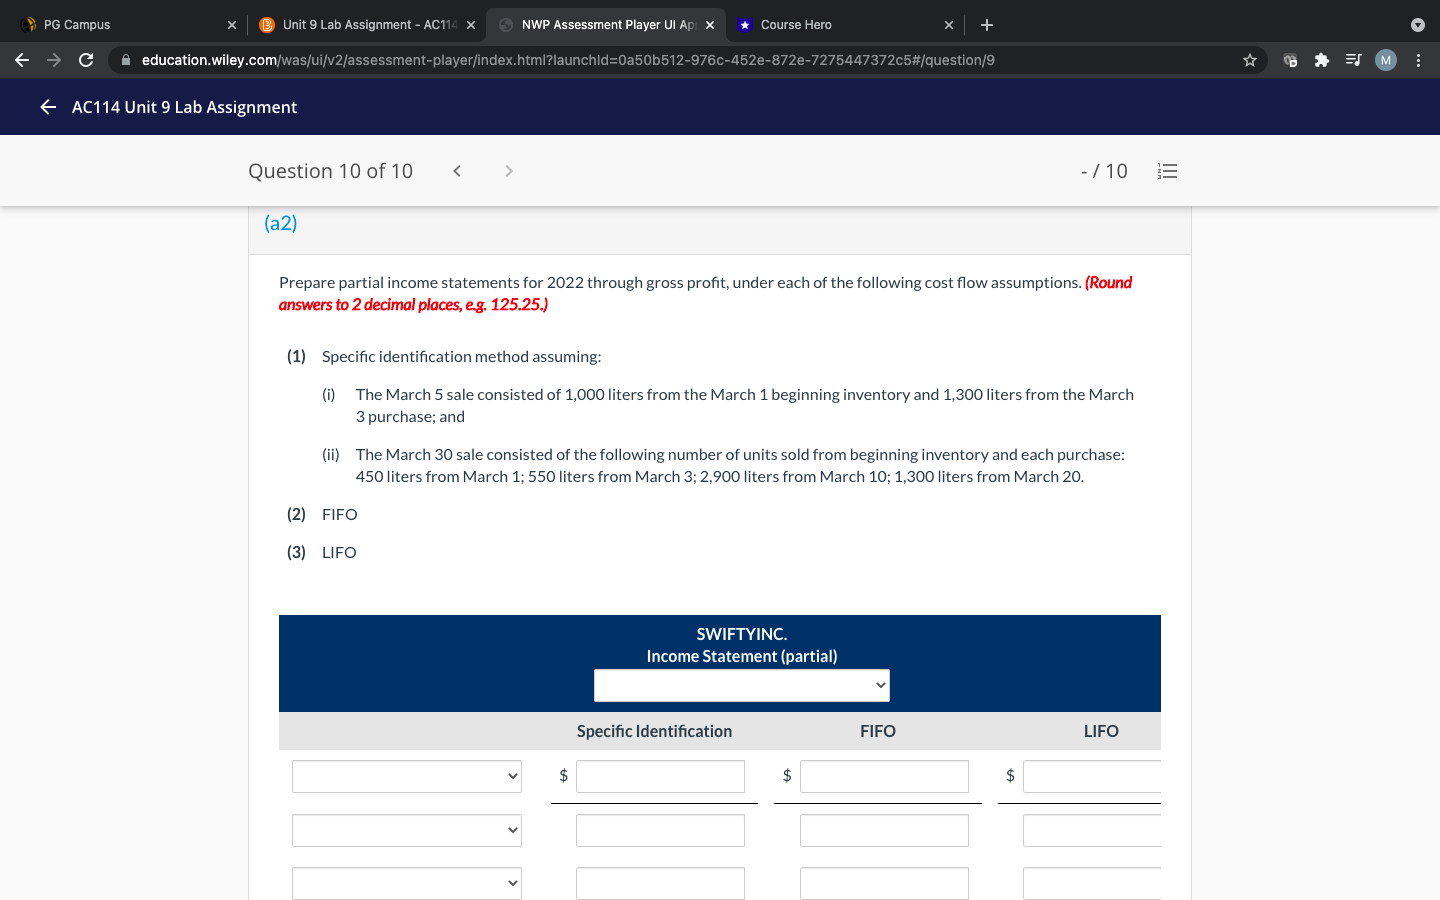Open the browser extensions puzzle icon
The width and height of the screenshot is (1440, 900).
[1321, 60]
